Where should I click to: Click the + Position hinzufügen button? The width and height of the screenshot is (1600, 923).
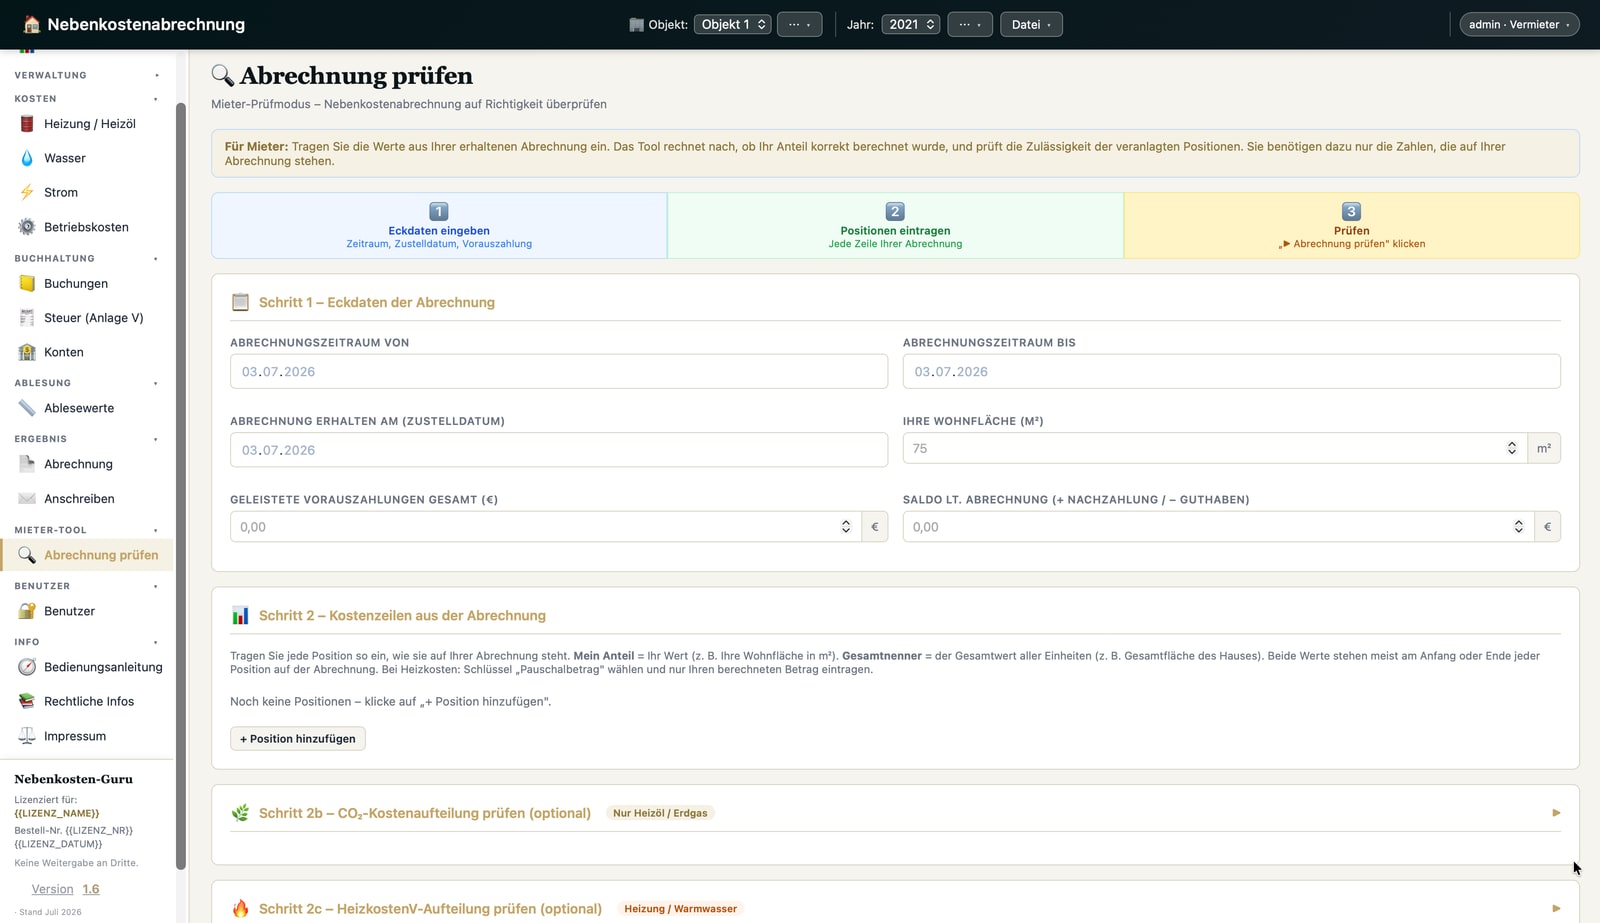(x=298, y=739)
